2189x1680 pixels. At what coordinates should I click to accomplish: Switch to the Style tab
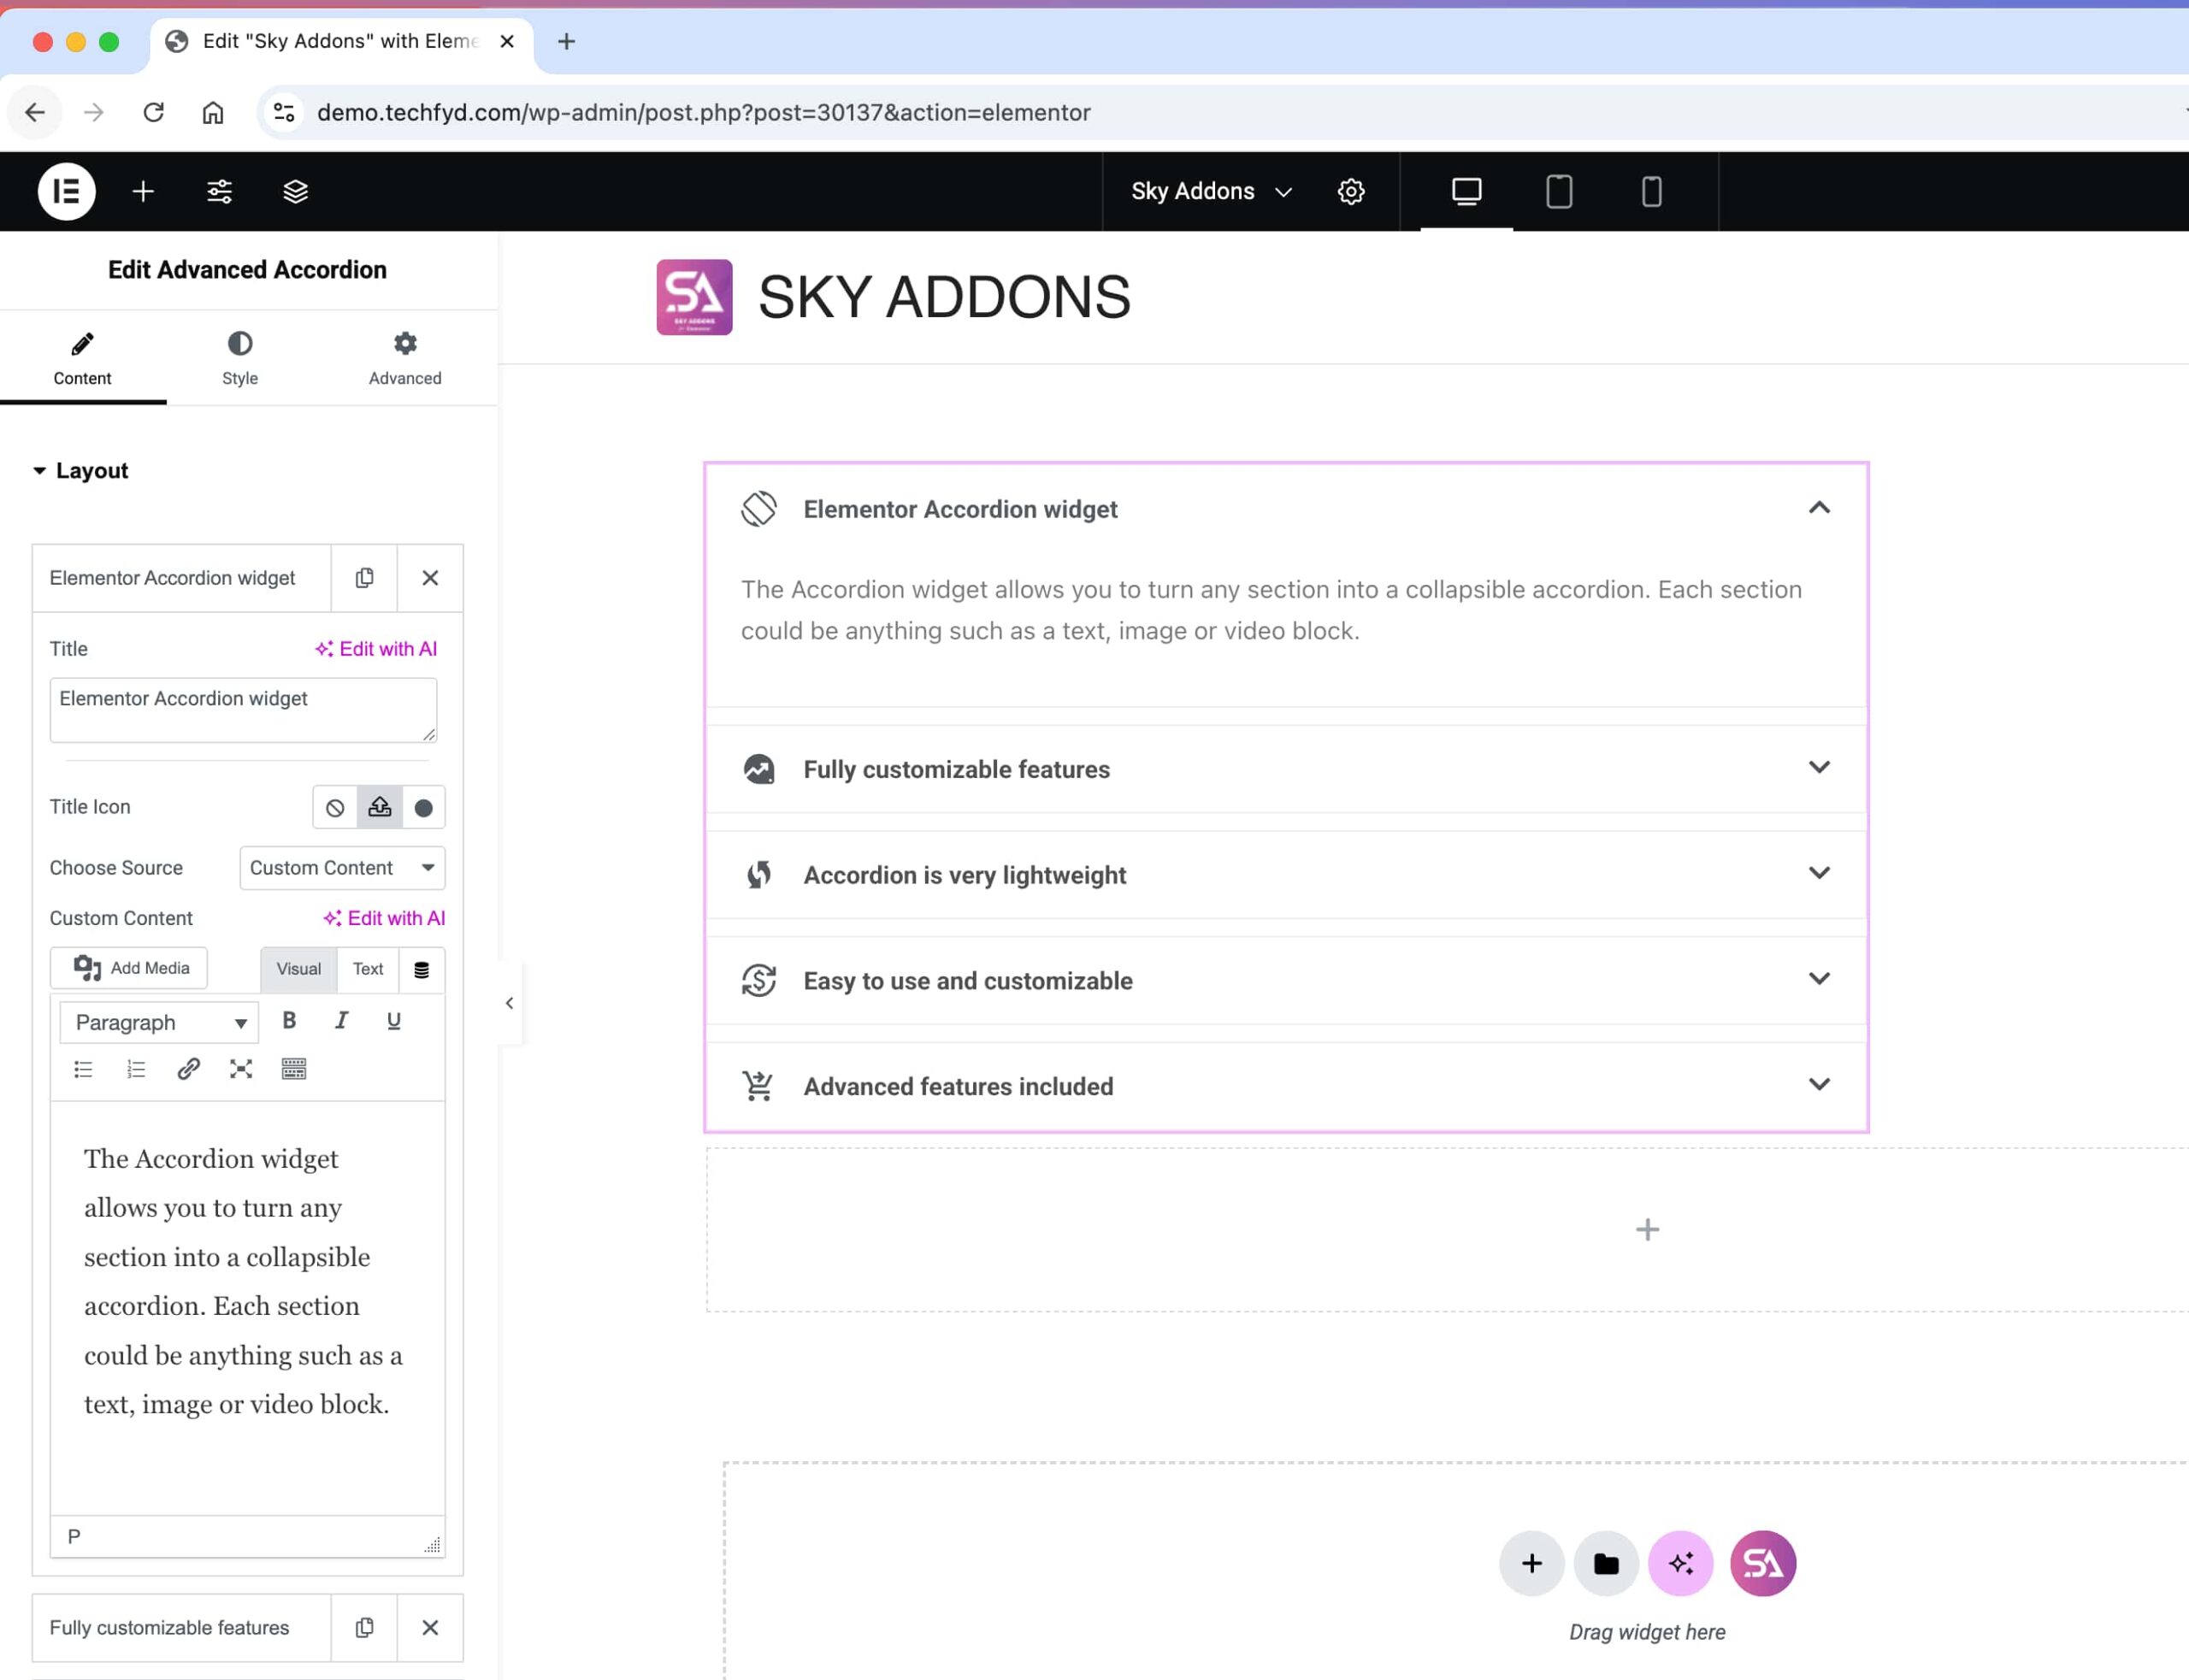[x=240, y=359]
